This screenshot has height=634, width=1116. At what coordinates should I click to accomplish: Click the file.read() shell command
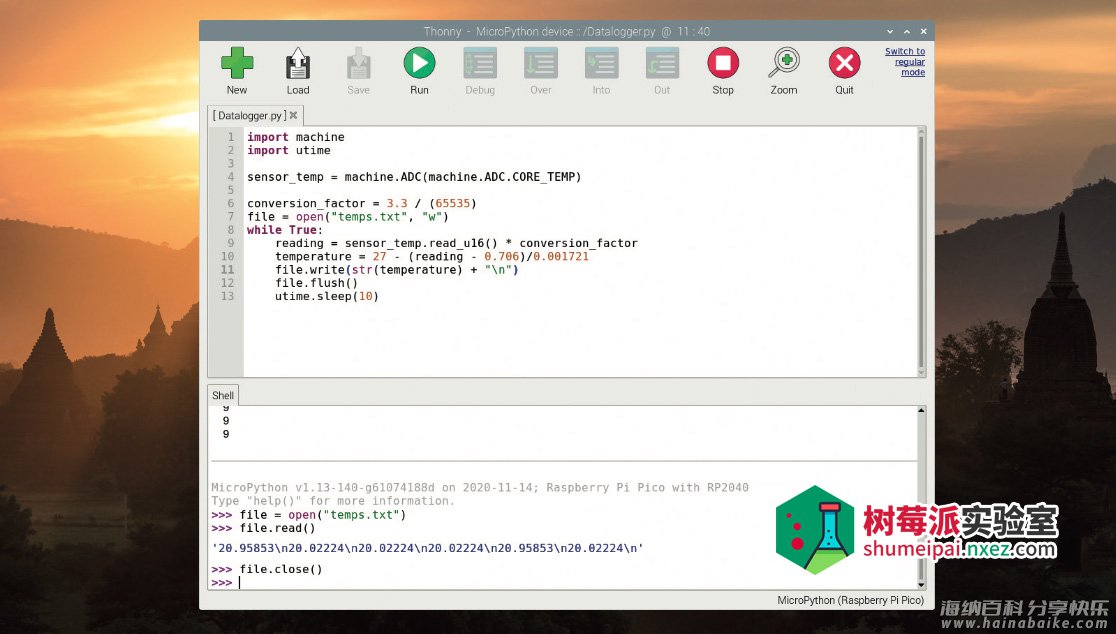(x=277, y=529)
